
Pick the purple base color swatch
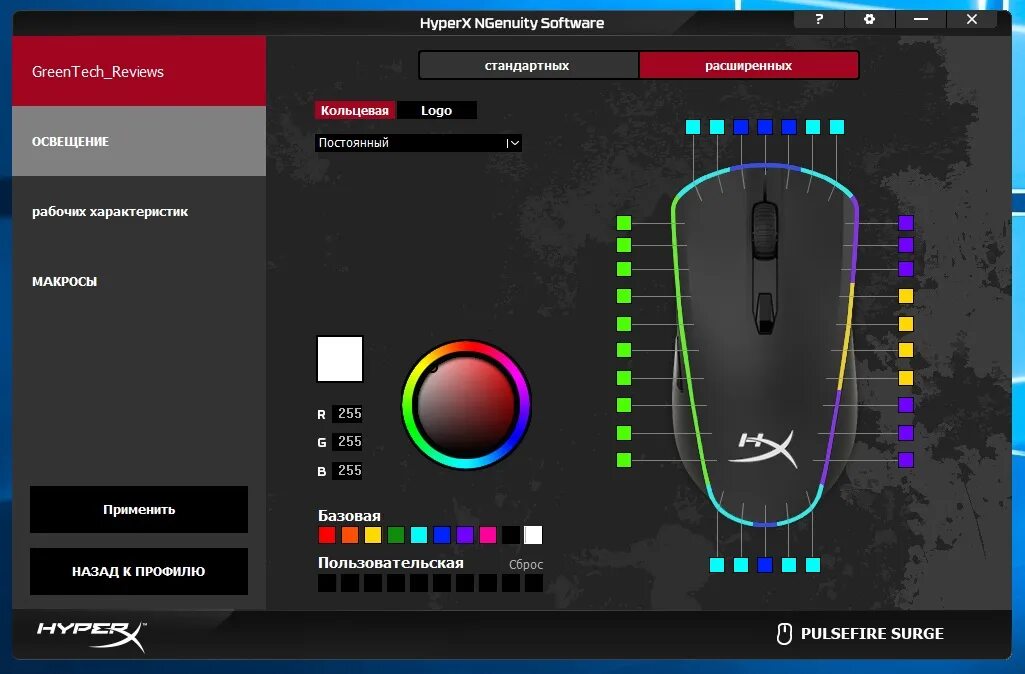pos(465,535)
